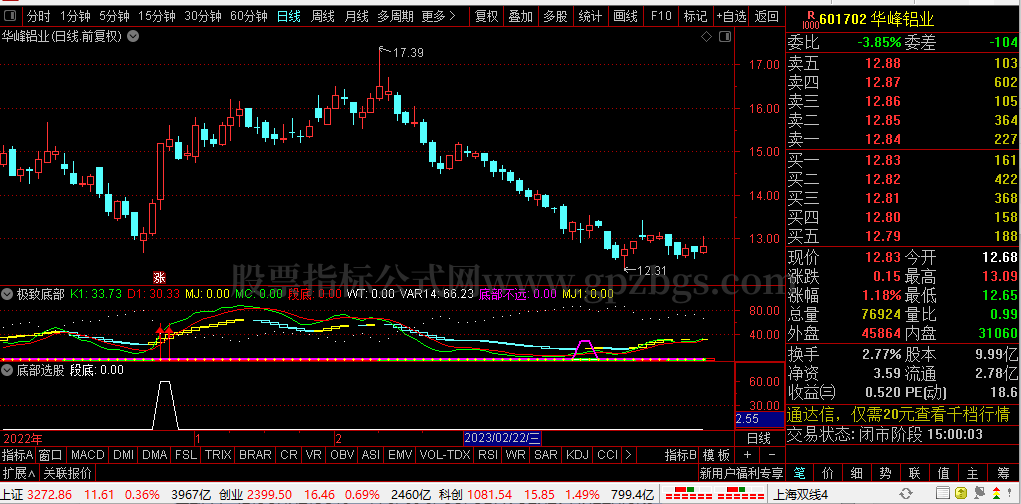Switch to the 分时 chart
The image size is (1021, 504).
tap(38, 16)
